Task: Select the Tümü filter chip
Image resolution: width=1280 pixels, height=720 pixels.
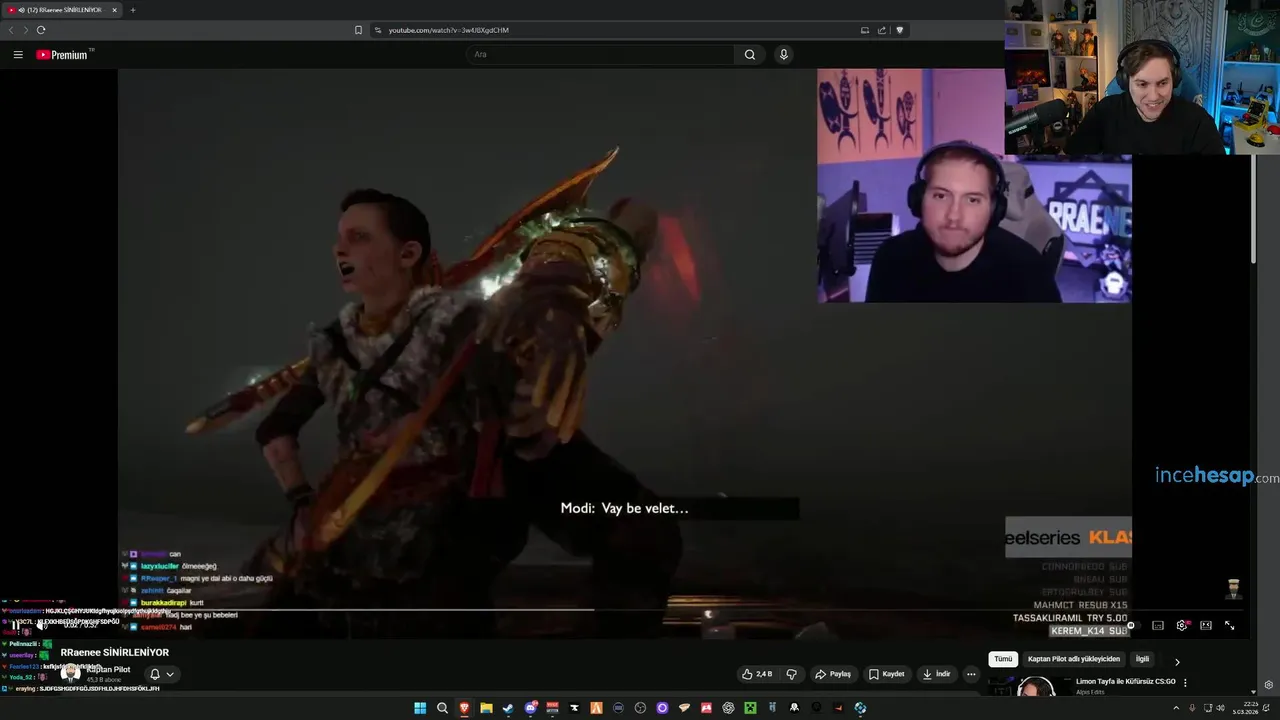Action: click(1003, 659)
